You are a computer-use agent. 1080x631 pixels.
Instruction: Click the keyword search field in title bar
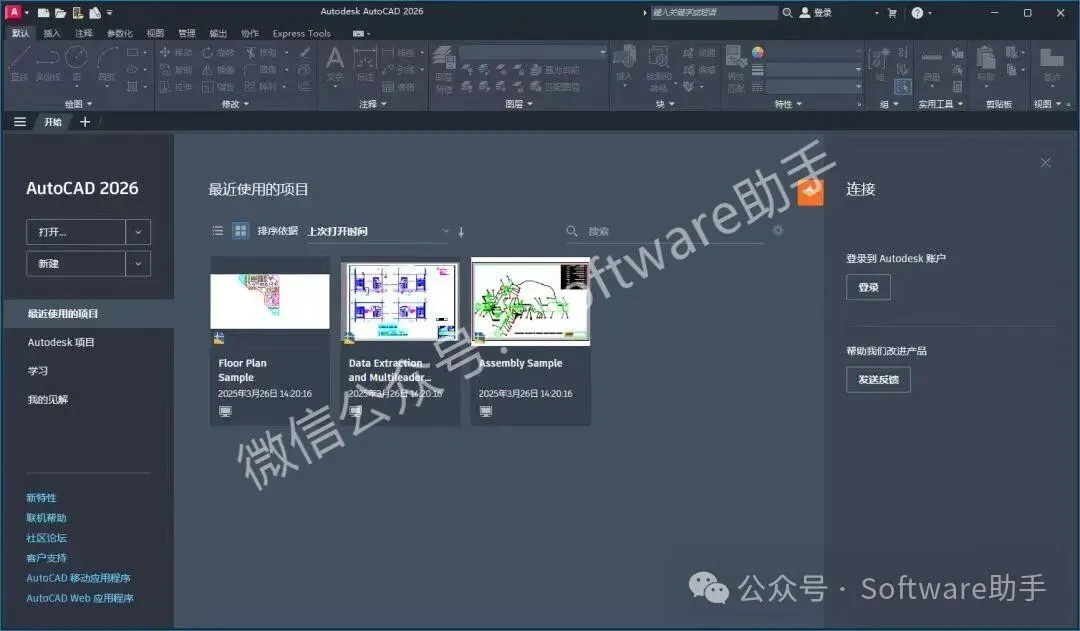[x=714, y=12]
